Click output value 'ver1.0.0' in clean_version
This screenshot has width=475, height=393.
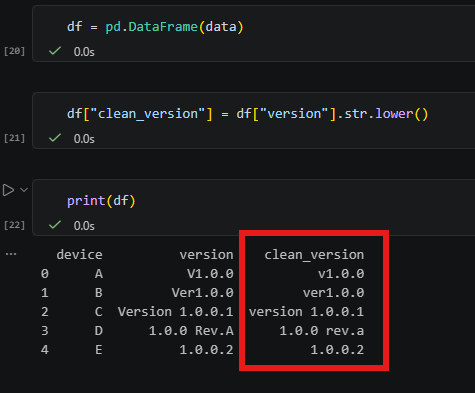tap(333, 293)
